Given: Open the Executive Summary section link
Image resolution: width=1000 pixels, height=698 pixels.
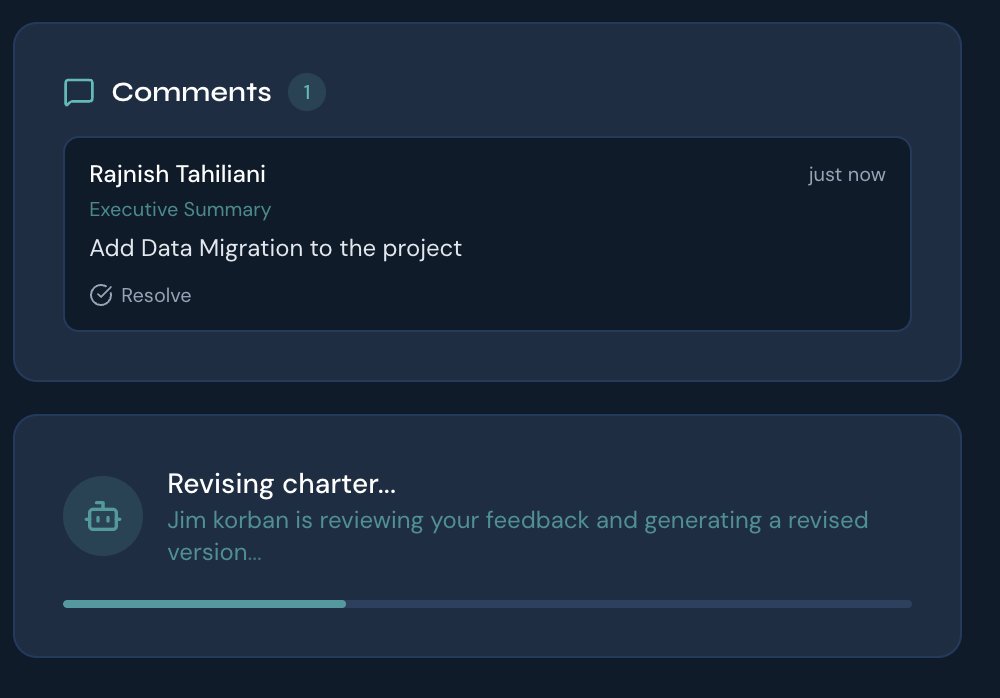Looking at the screenshot, I should pyautogui.click(x=180, y=210).
